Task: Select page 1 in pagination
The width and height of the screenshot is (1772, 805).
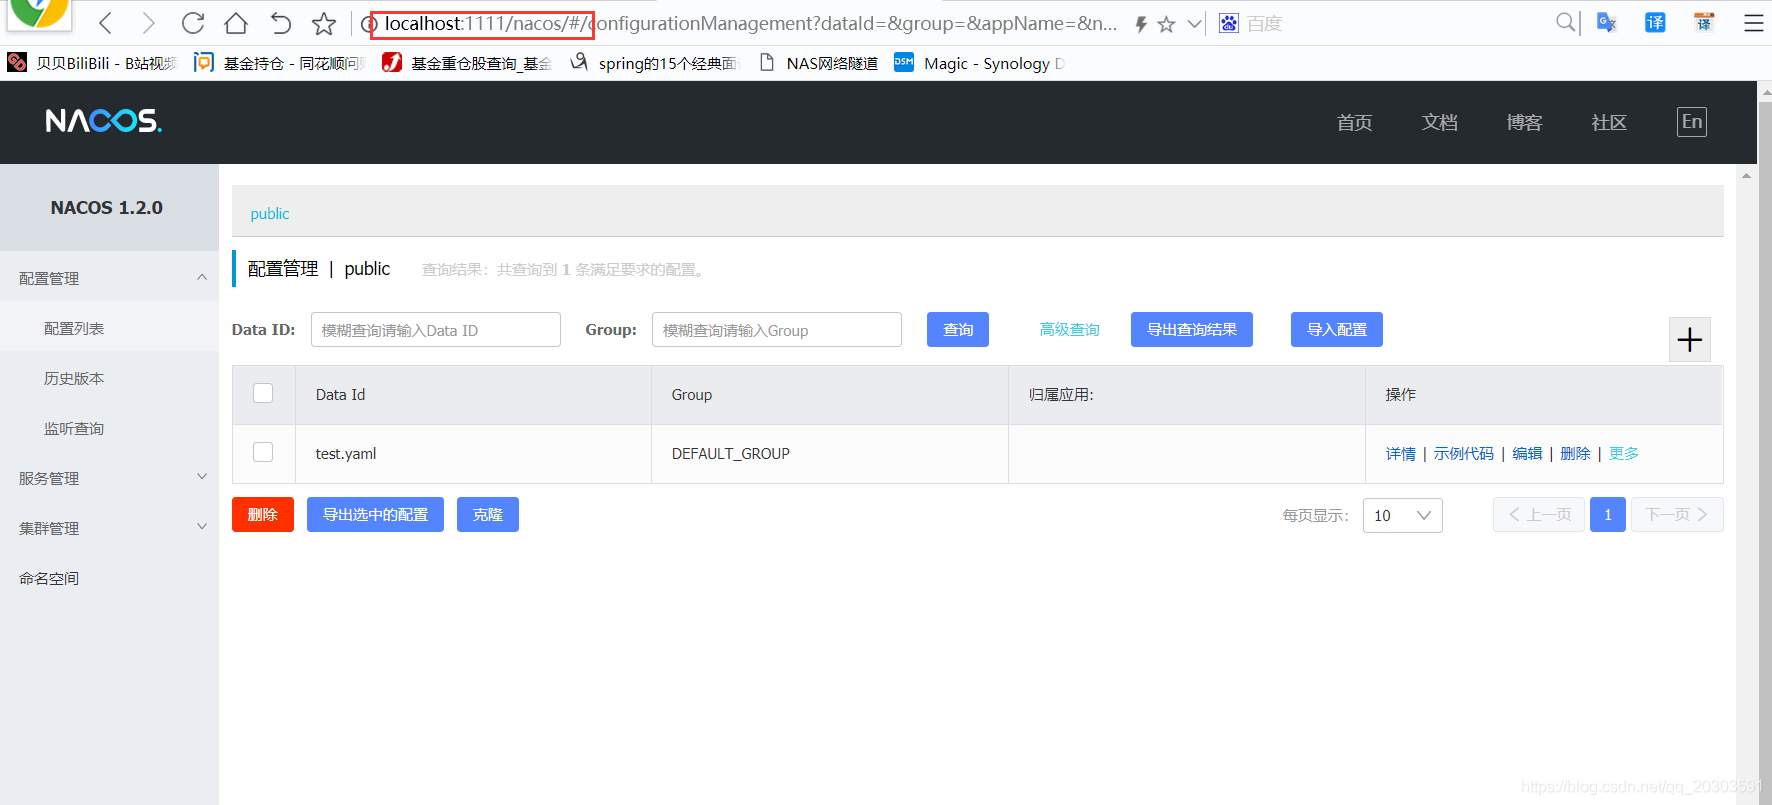Action: coord(1608,515)
